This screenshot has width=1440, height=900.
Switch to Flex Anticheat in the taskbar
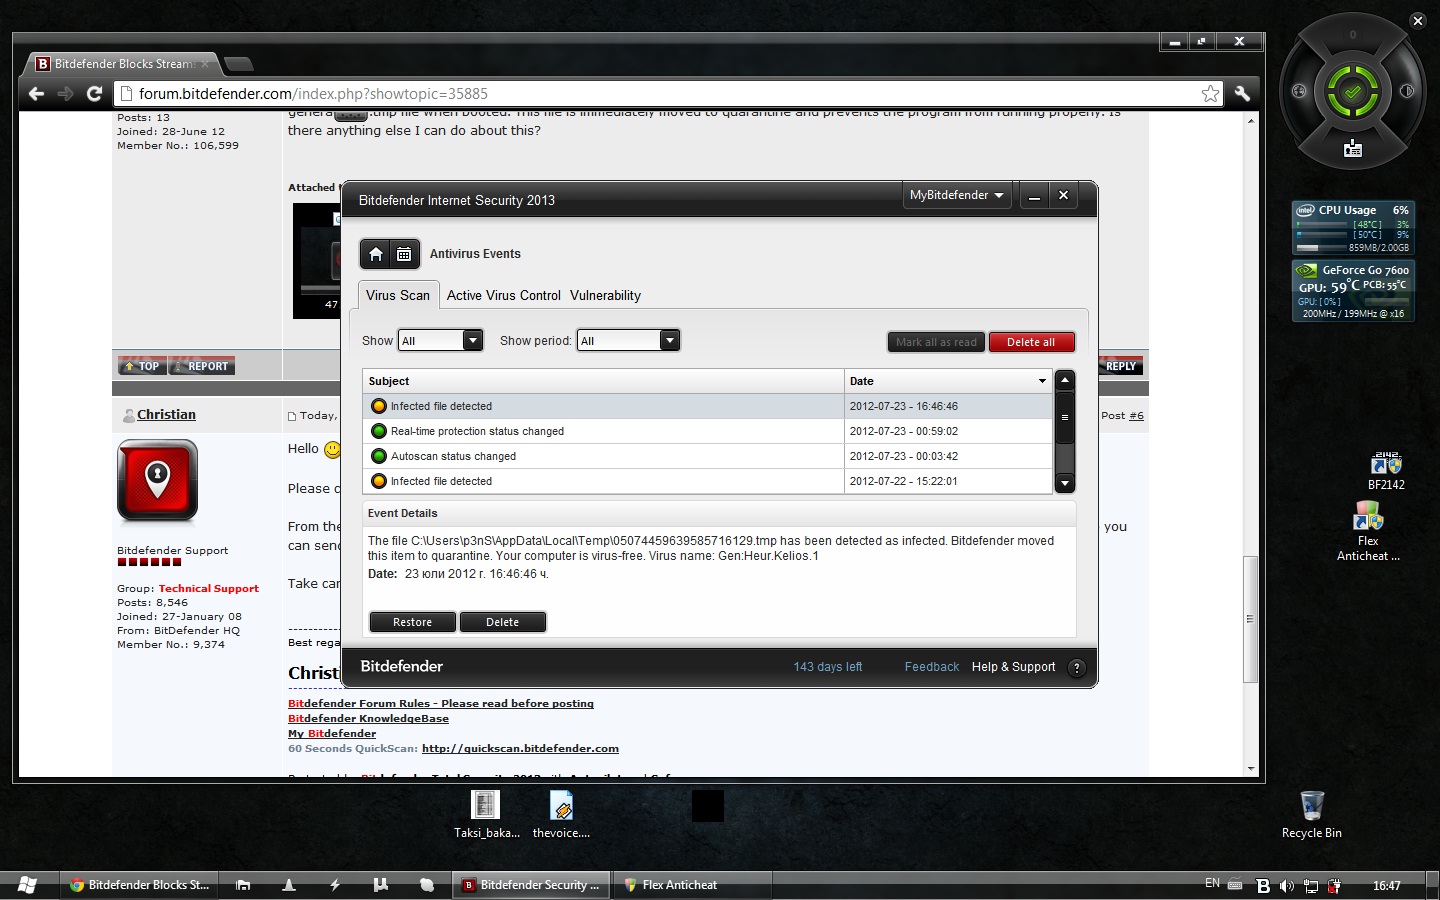(x=691, y=885)
